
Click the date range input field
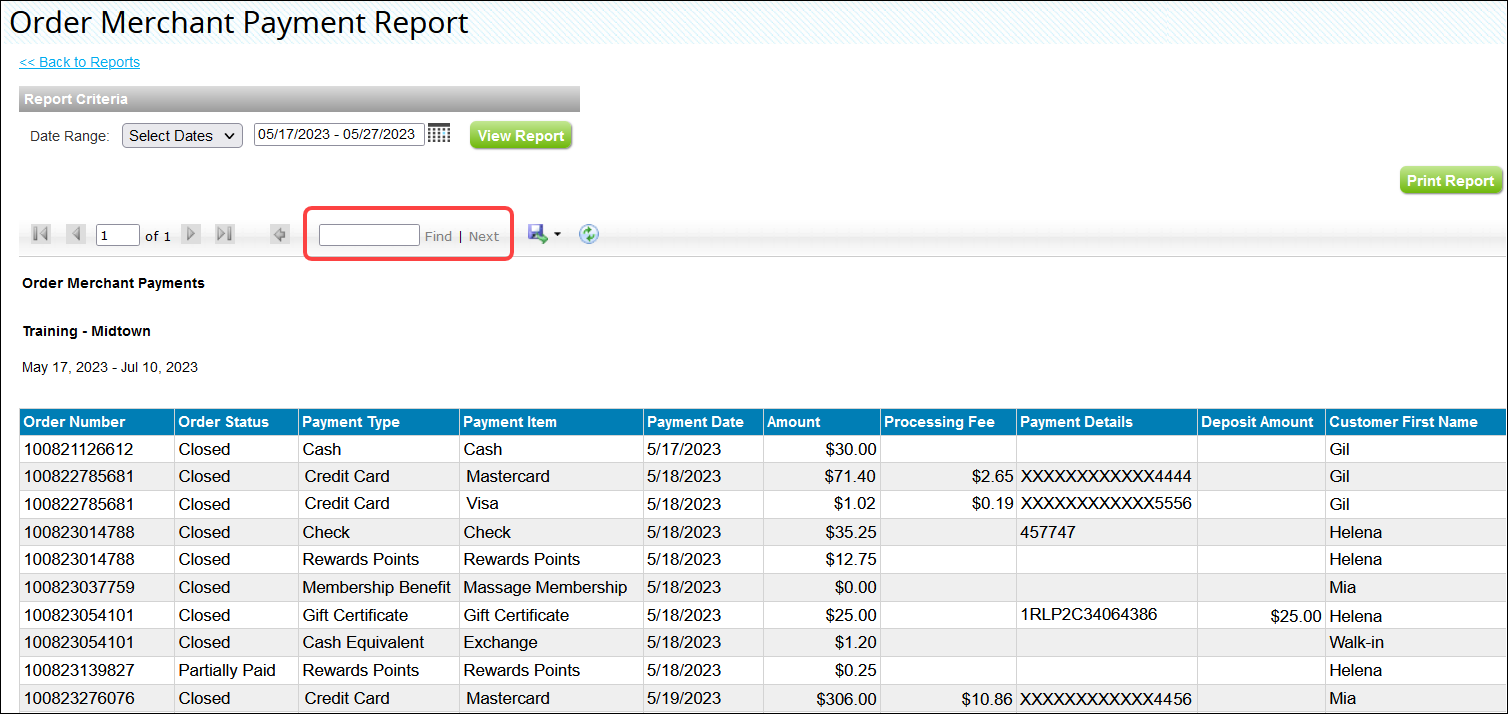pyautogui.click(x=339, y=134)
